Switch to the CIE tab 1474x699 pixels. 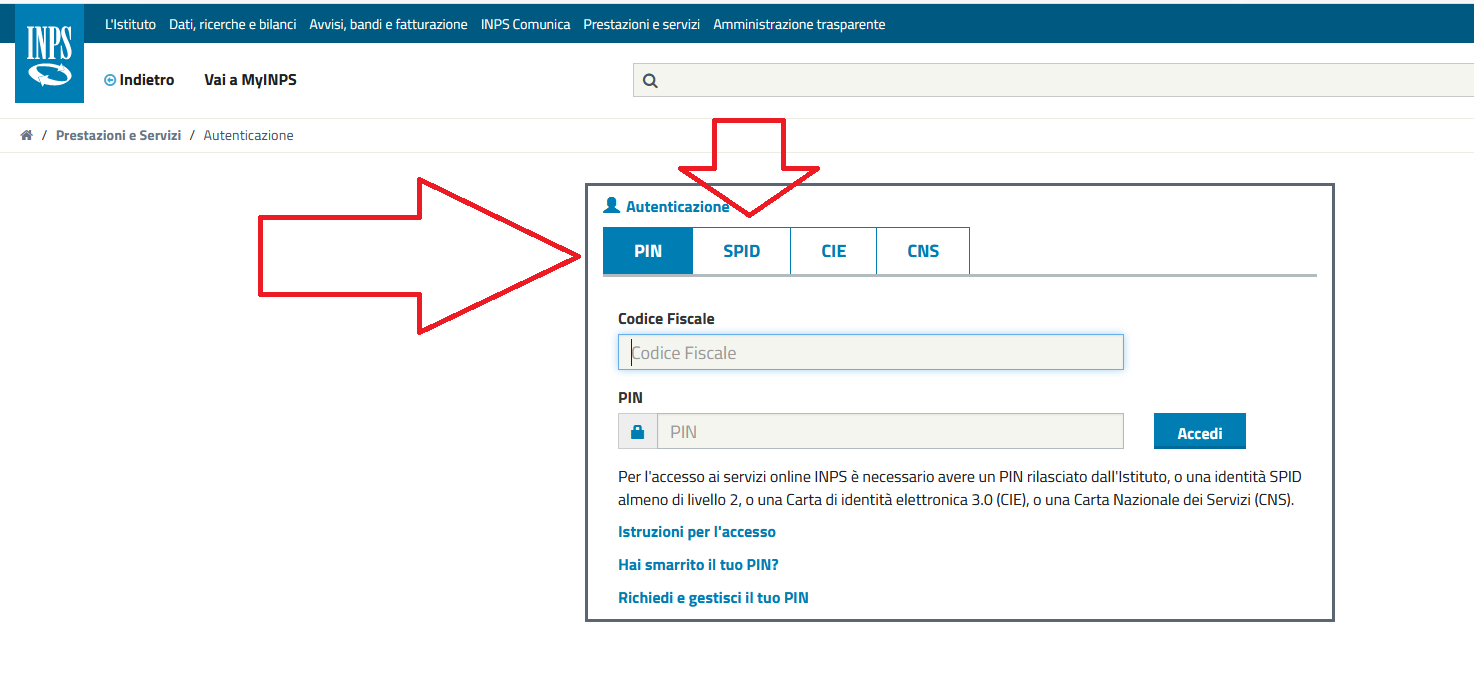(834, 251)
